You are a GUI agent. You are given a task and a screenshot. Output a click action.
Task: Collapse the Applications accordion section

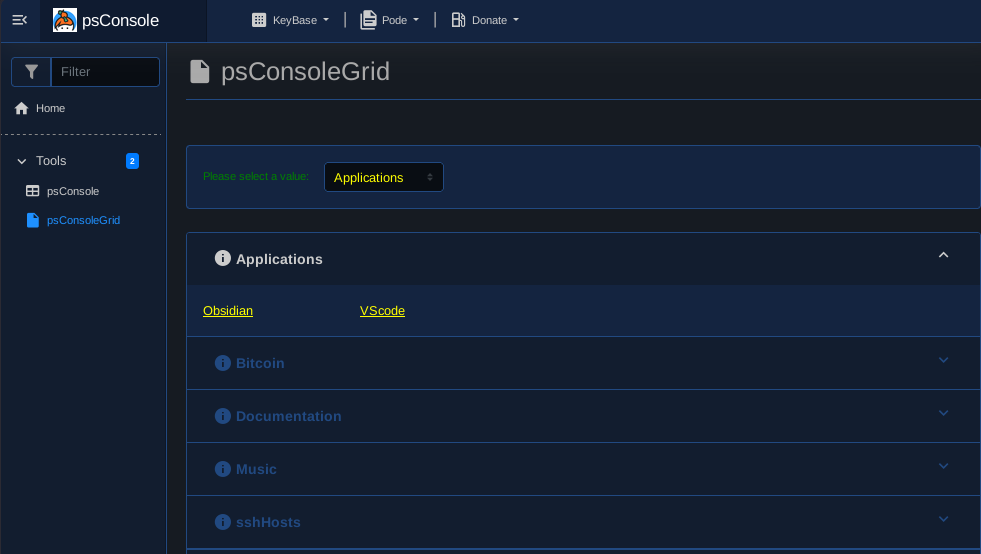[x=942, y=256]
